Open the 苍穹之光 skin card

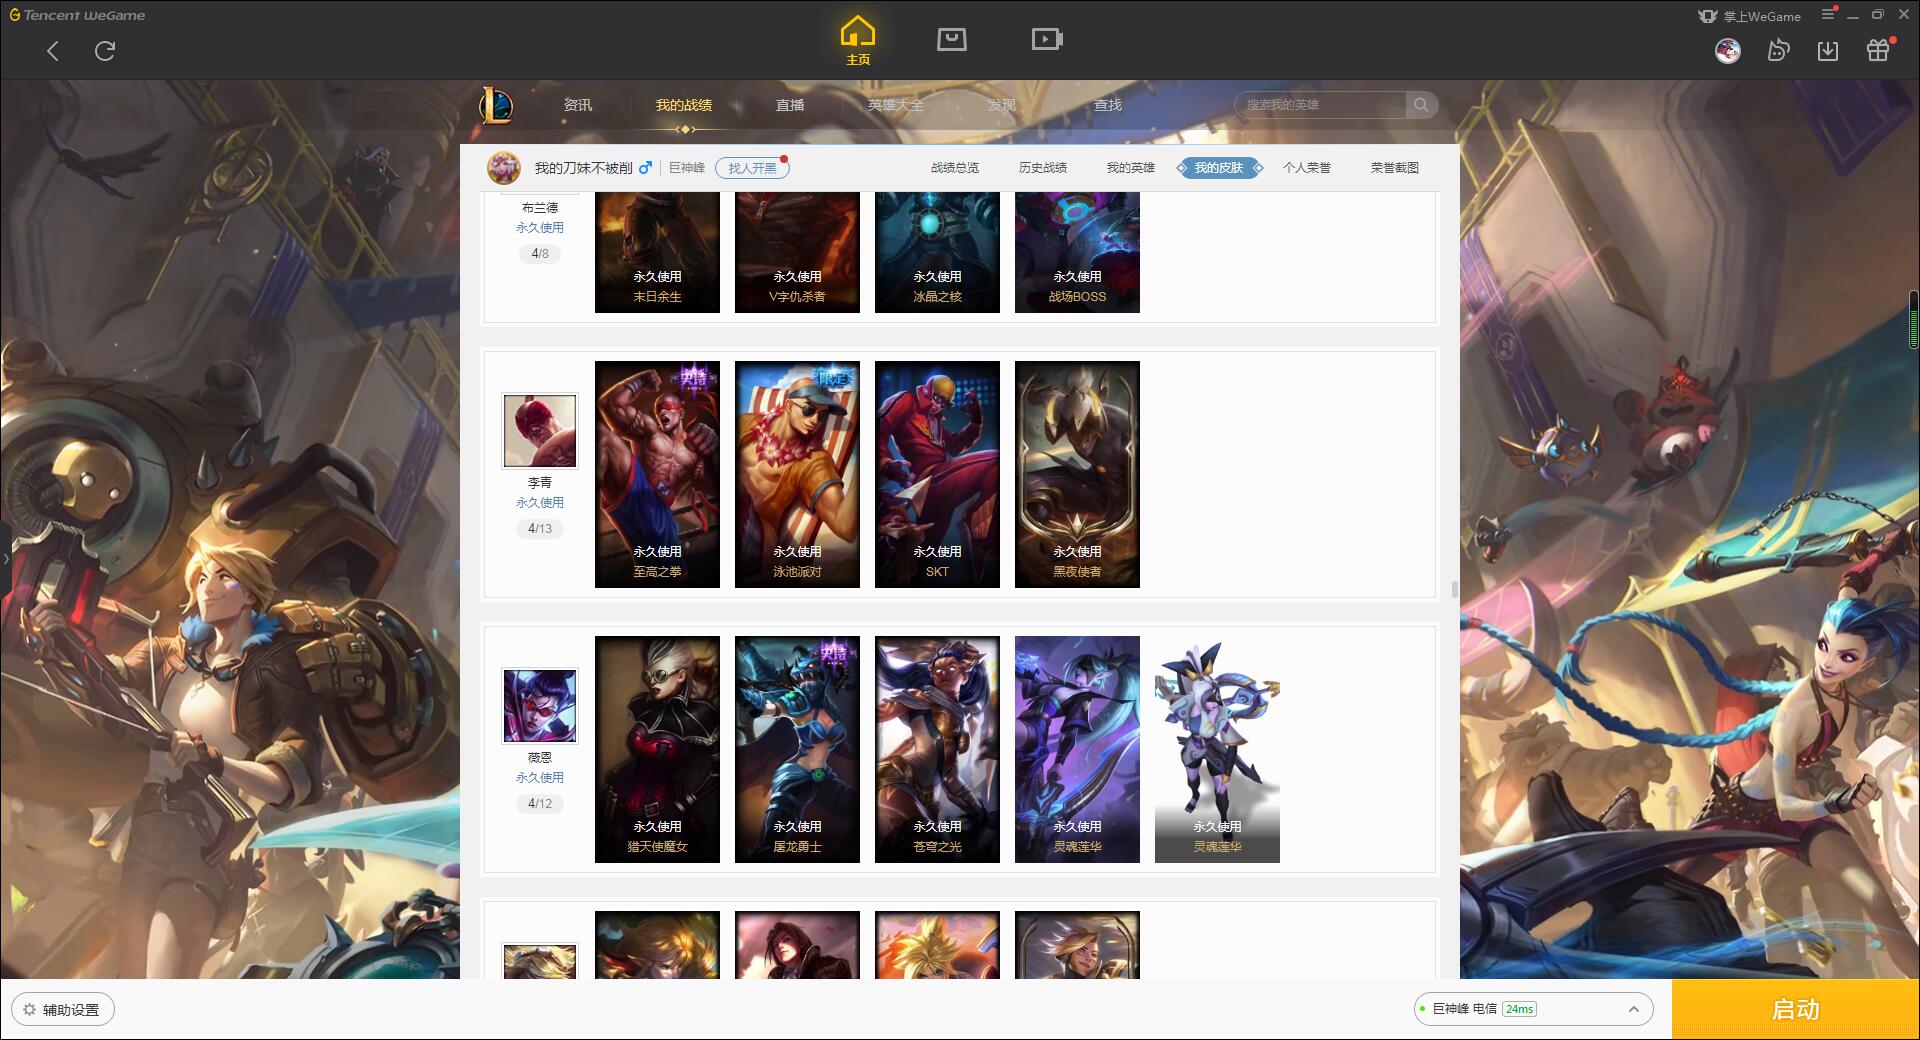tap(937, 749)
